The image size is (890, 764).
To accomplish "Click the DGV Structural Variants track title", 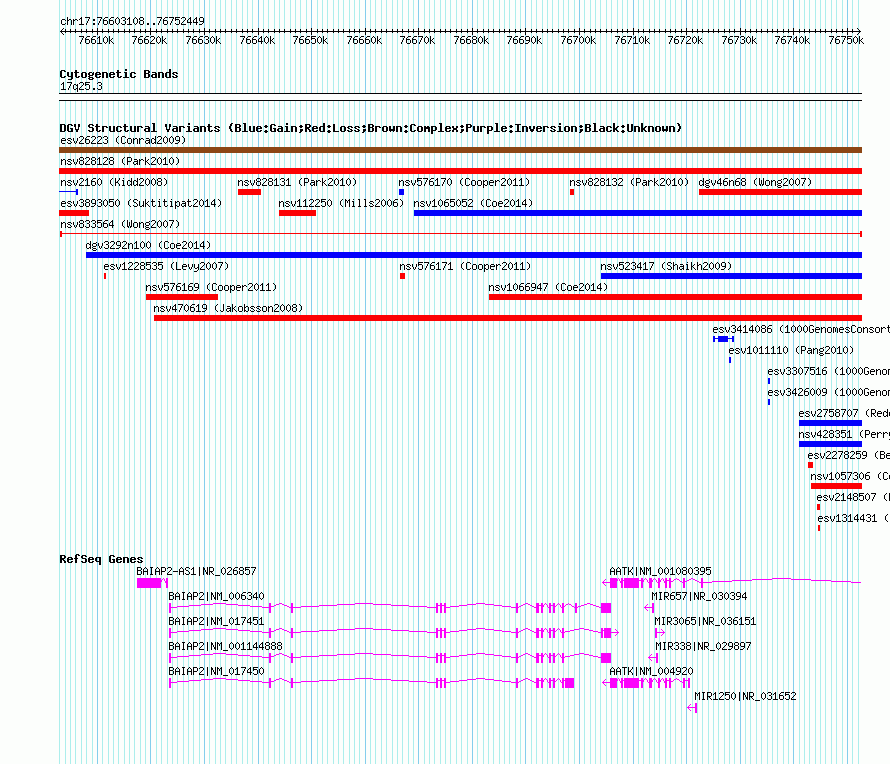I will click(x=371, y=128).
